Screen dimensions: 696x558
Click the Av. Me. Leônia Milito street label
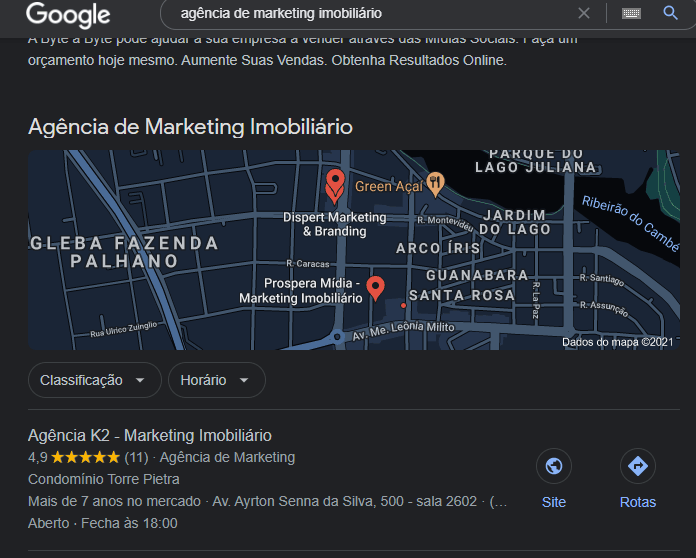tap(403, 330)
